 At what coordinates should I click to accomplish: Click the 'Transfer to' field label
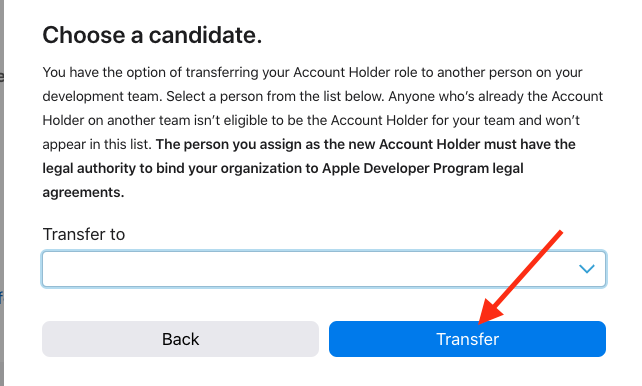pos(84,235)
